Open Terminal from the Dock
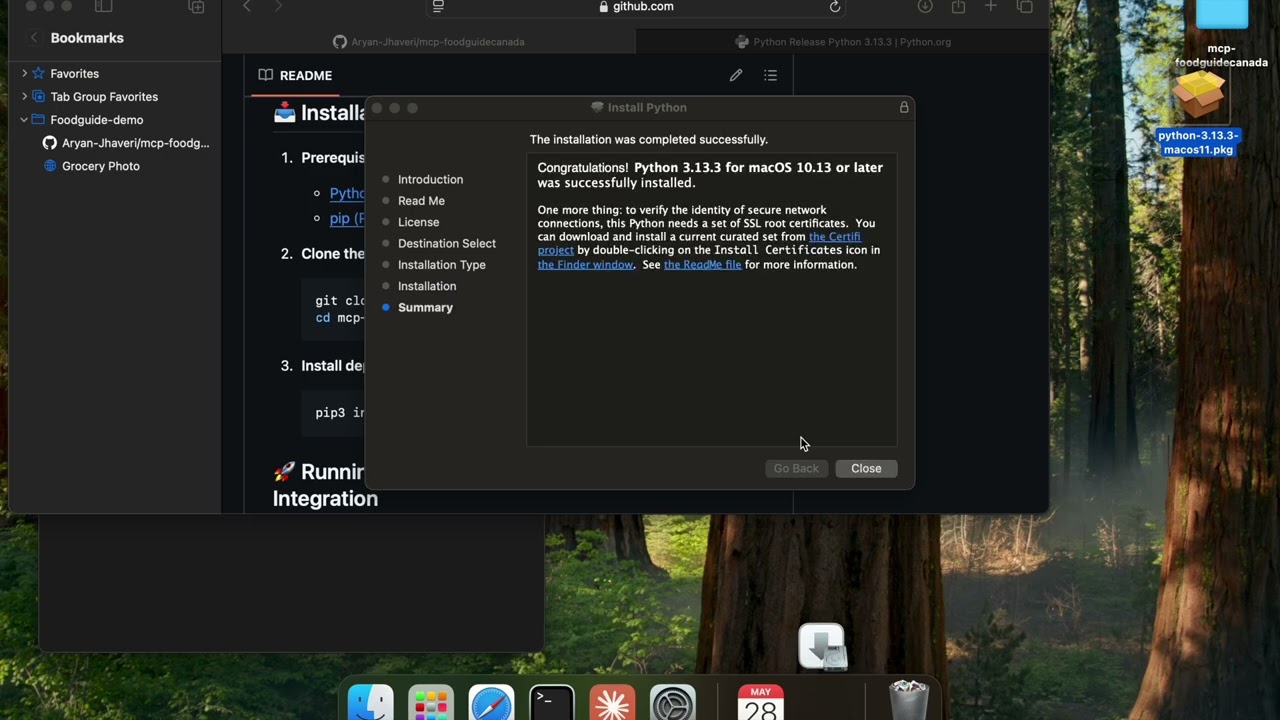Viewport: 1280px width, 720px height. click(x=552, y=703)
